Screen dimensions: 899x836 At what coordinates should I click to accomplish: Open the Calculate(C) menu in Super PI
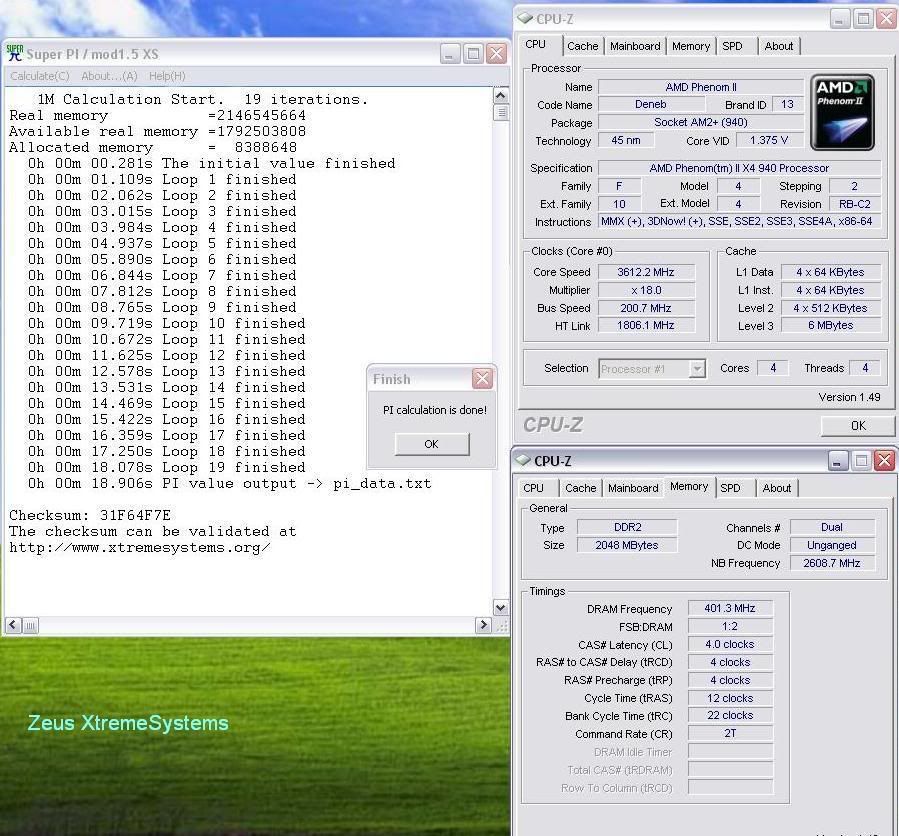coord(40,76)
